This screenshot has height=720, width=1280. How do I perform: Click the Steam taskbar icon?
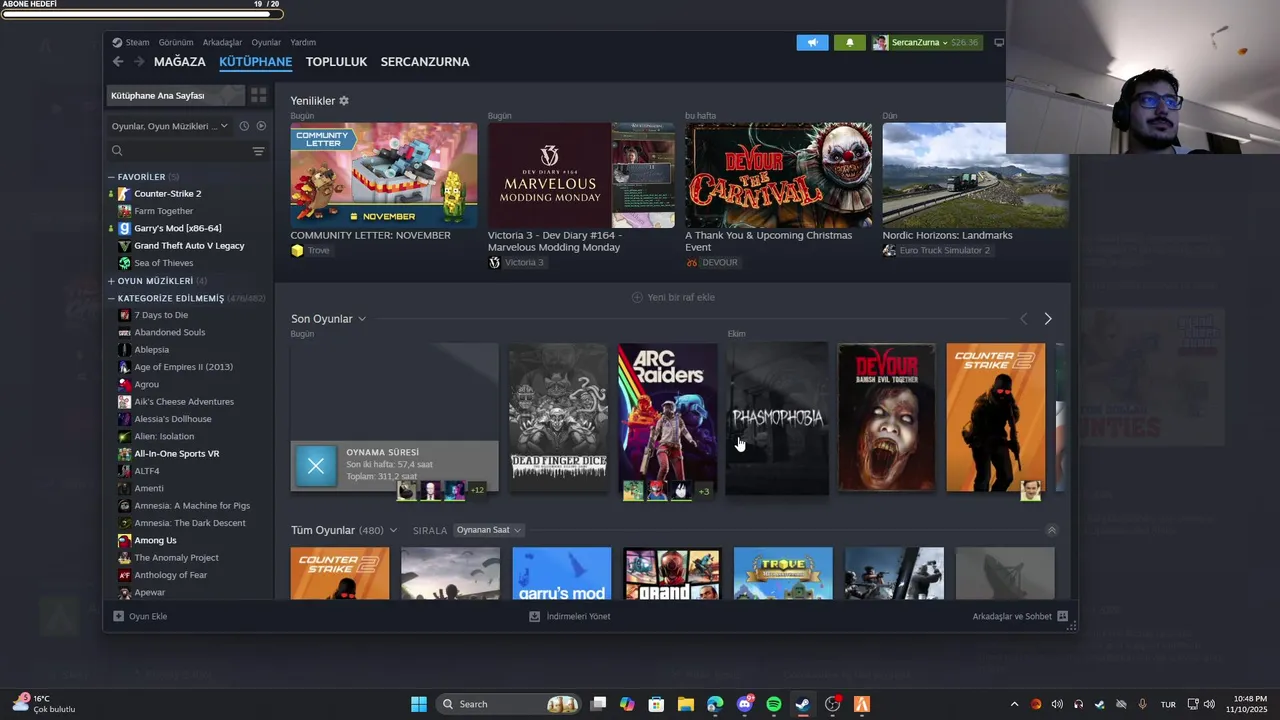[803, 704]
